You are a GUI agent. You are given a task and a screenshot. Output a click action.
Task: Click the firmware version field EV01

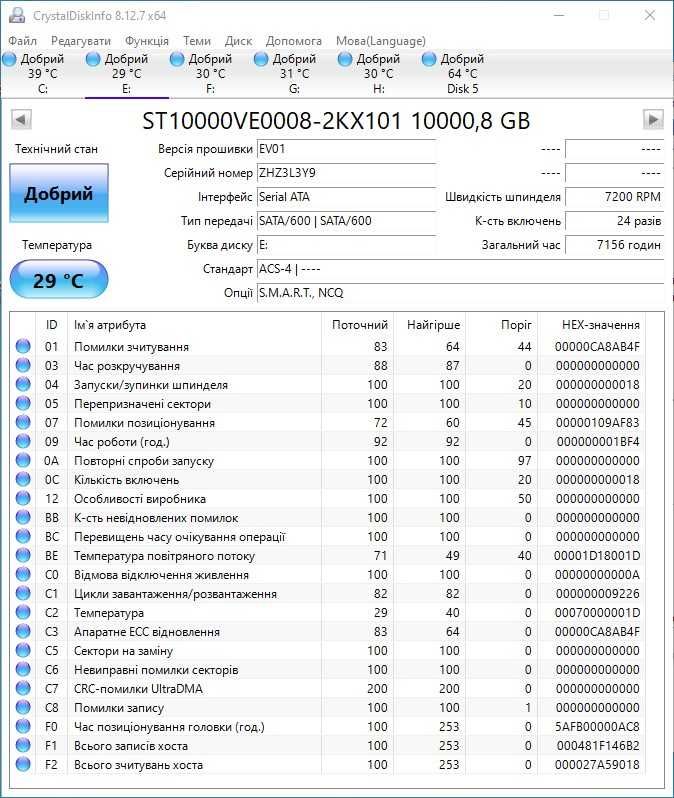tap(346, 149)
